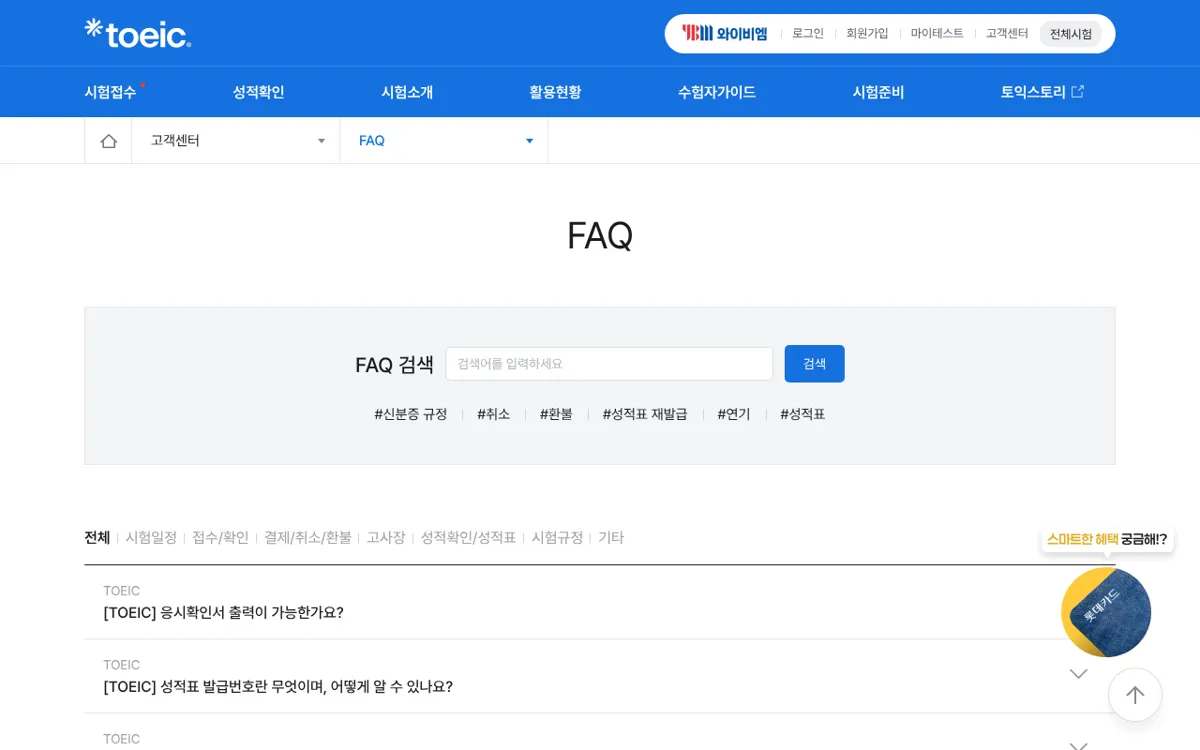This screenshot has width=1200, height=750.
Task: Open 시험소개 main menu
Action: pyautogui.click(x=407, y=92)
